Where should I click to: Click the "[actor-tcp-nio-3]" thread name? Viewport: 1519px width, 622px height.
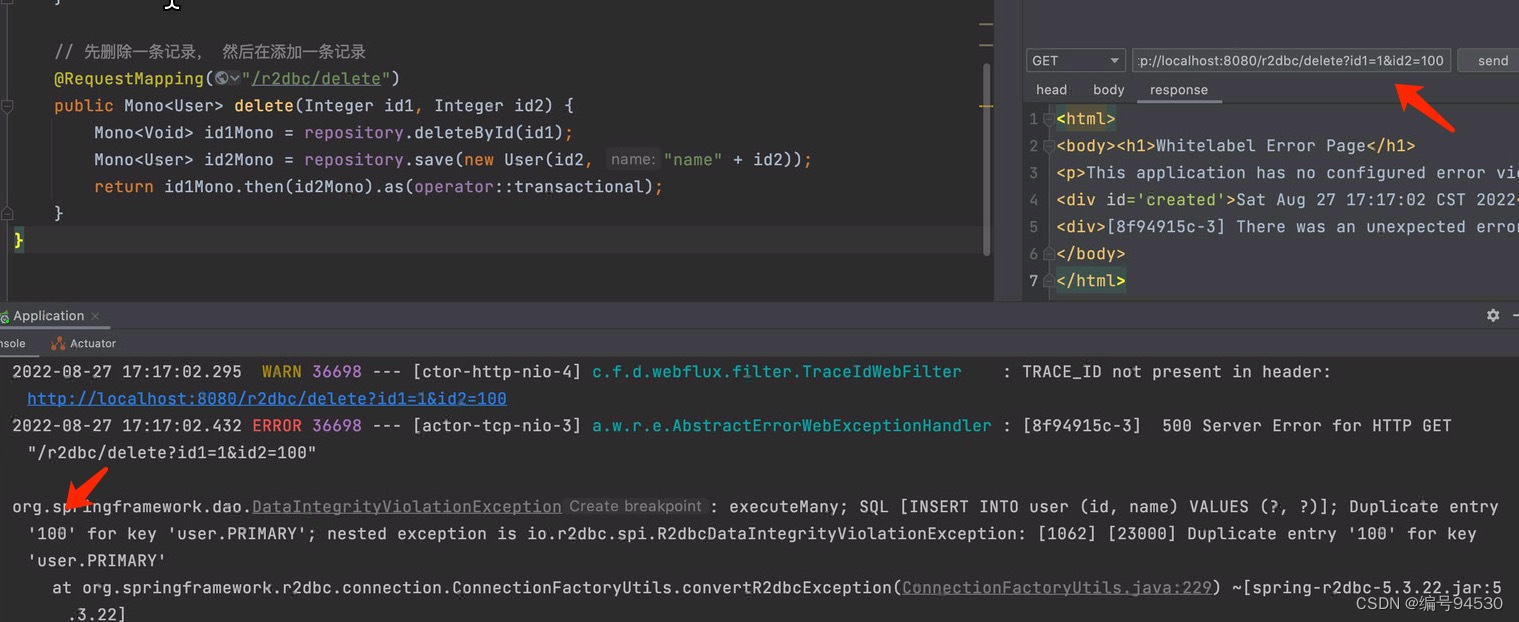(496, 426)
